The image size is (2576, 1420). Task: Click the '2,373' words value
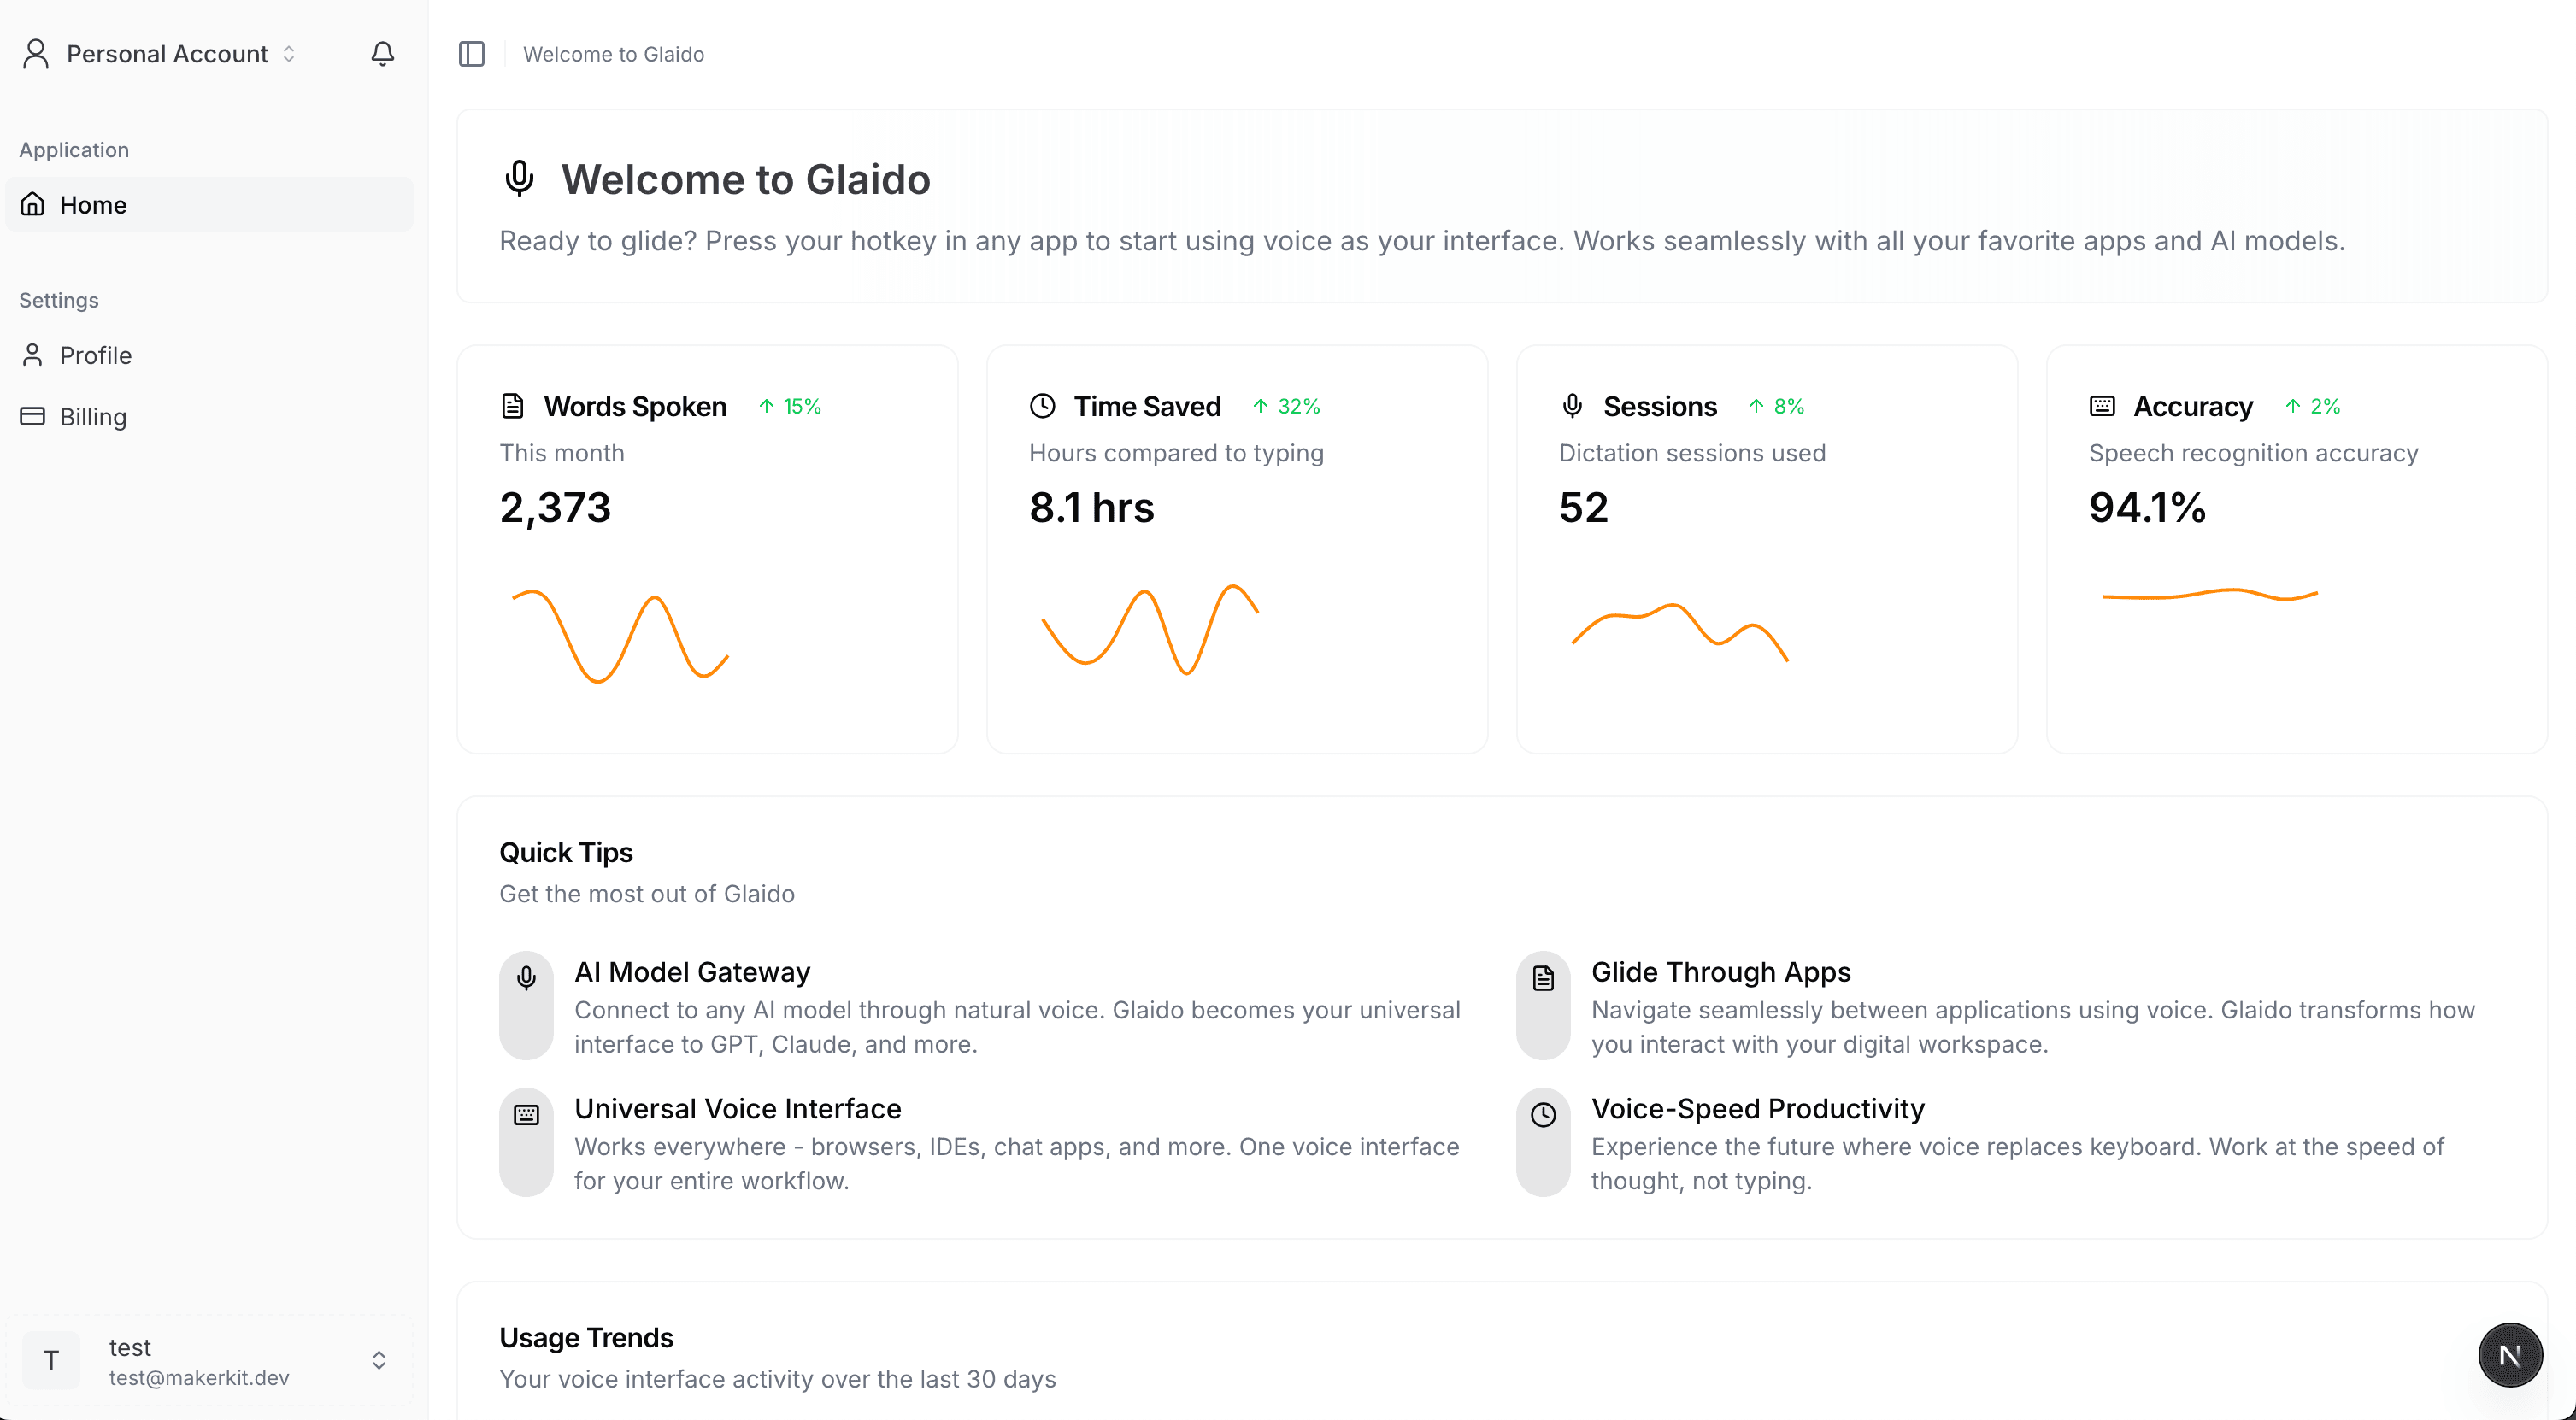(555, 508)
